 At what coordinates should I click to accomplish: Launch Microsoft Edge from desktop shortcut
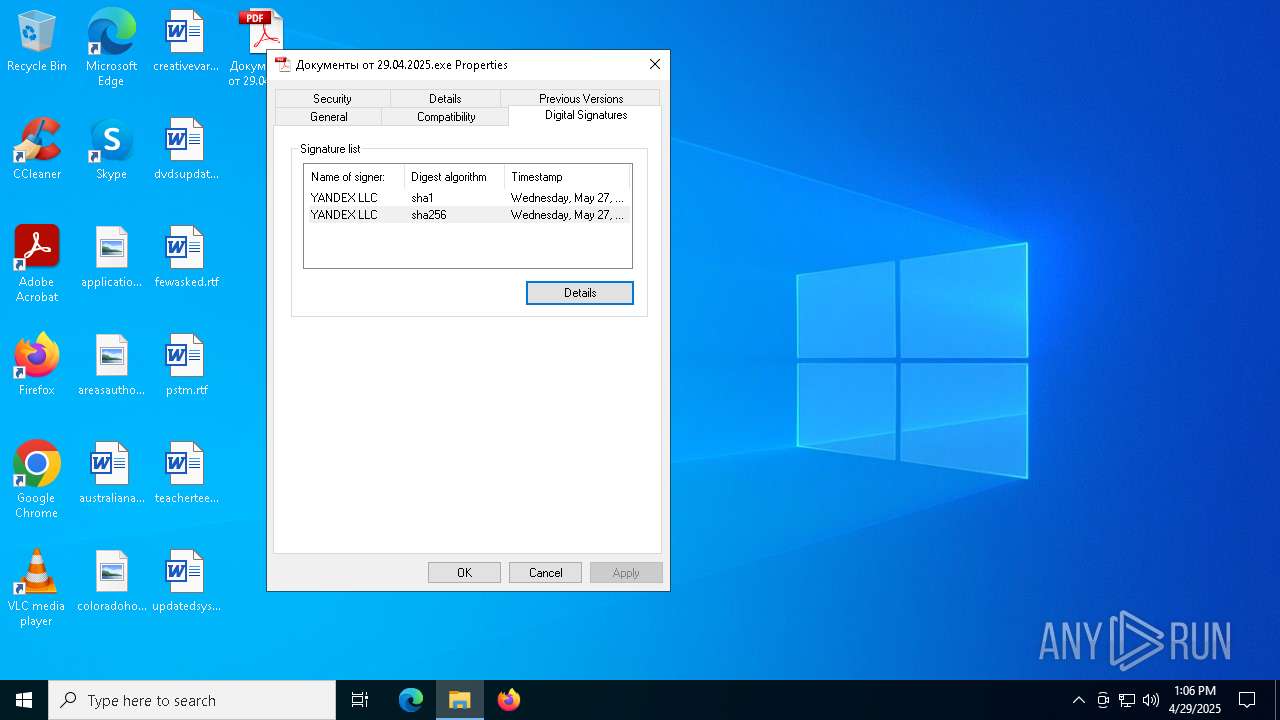pyautogui.click(x=111, y=47)
